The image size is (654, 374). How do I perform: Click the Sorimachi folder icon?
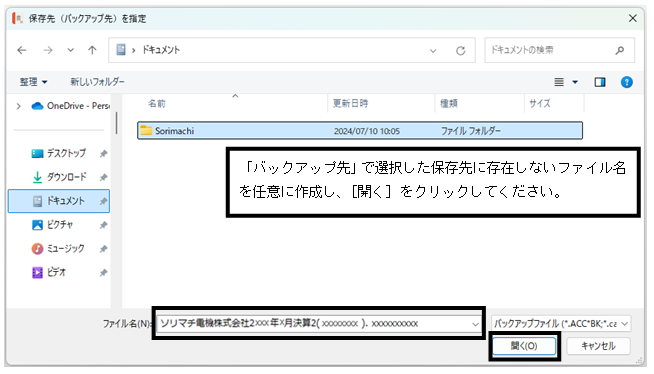click(x=146, y=130)
